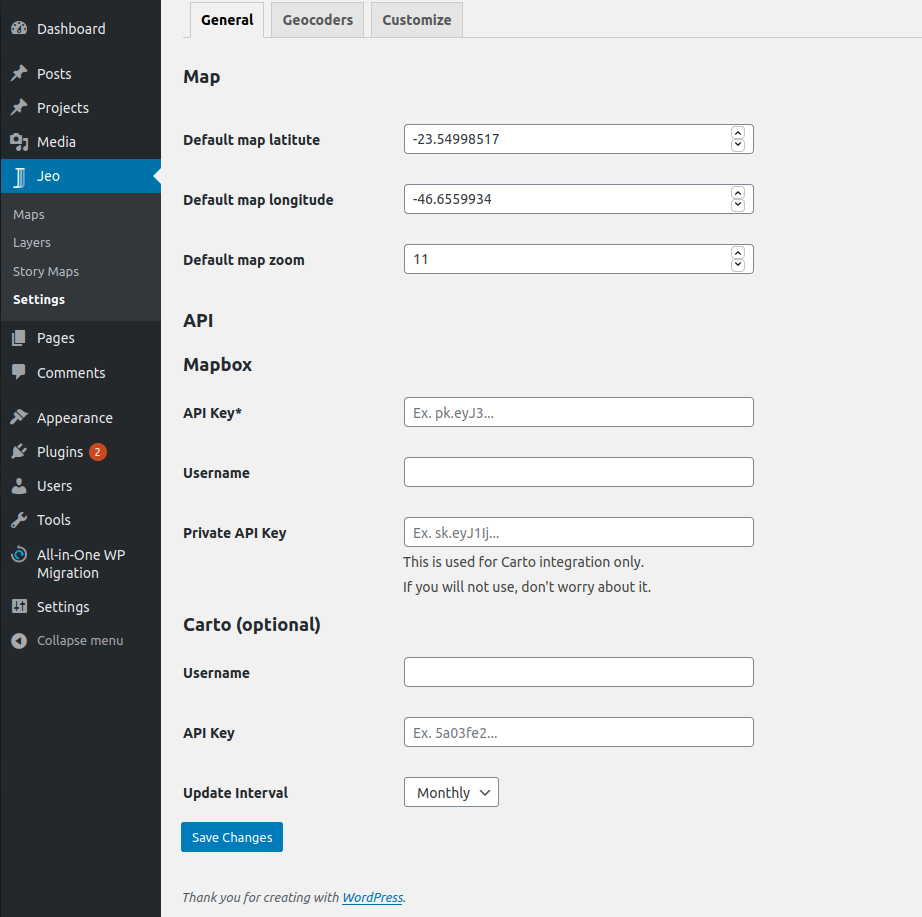The height and width of the screenshot is (917, 922).
Task: Click the Carto API Key input
Action: point(579,732)
